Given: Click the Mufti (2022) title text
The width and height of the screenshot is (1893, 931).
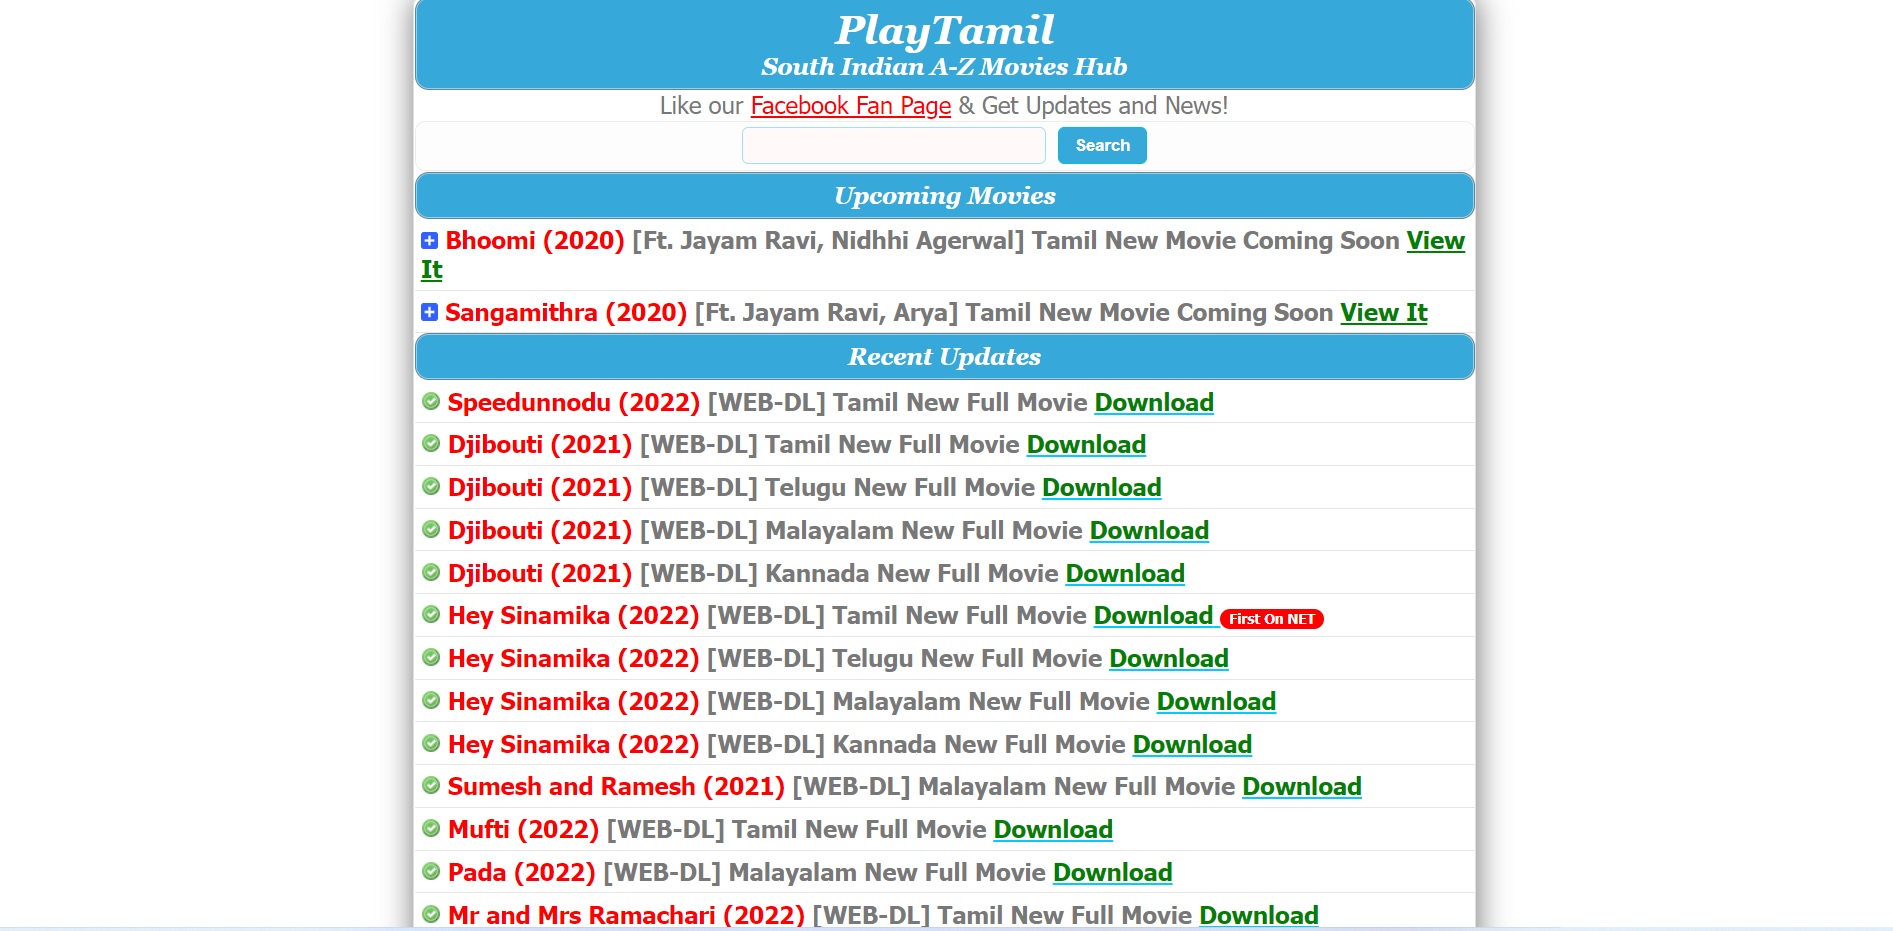Looking at the screenshot, I should point(523,830).
